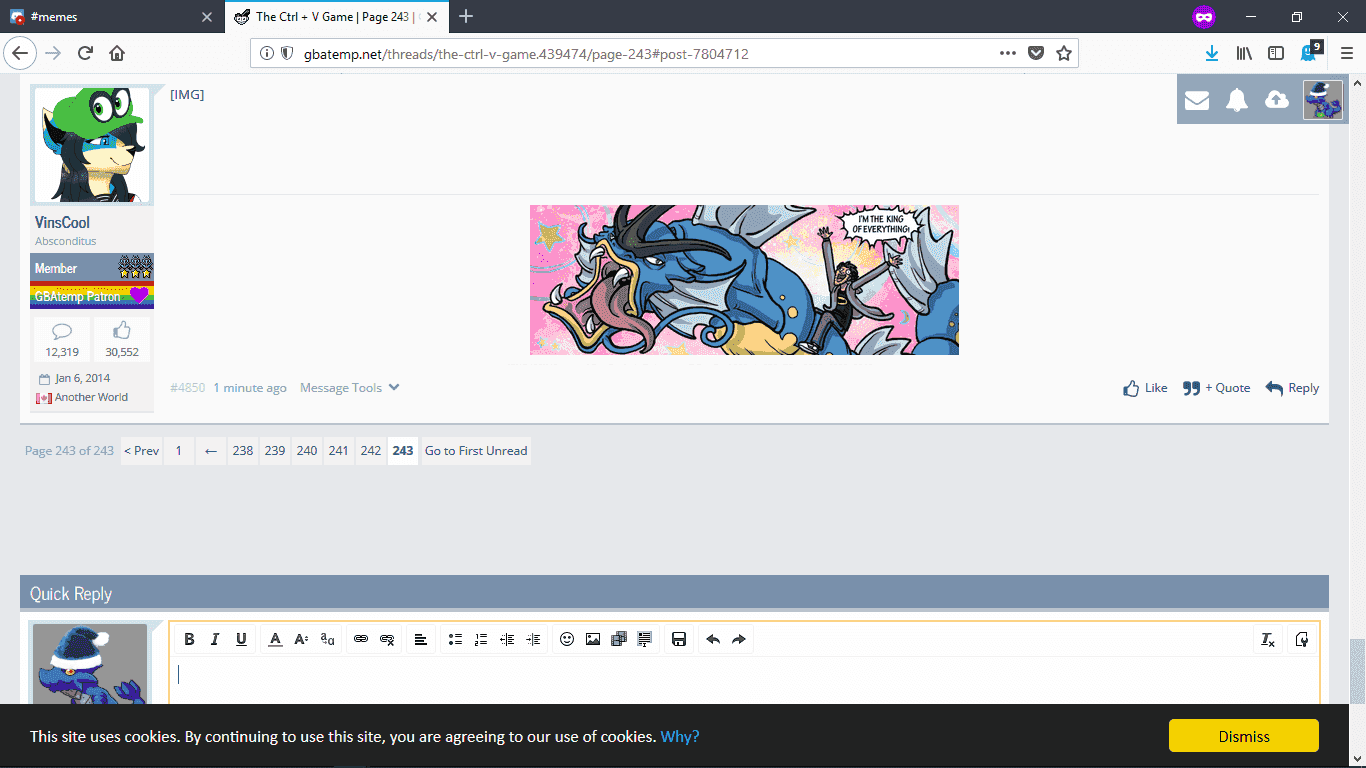Indent the text in the editor
Screen dimensions: 1366x768
533,640
